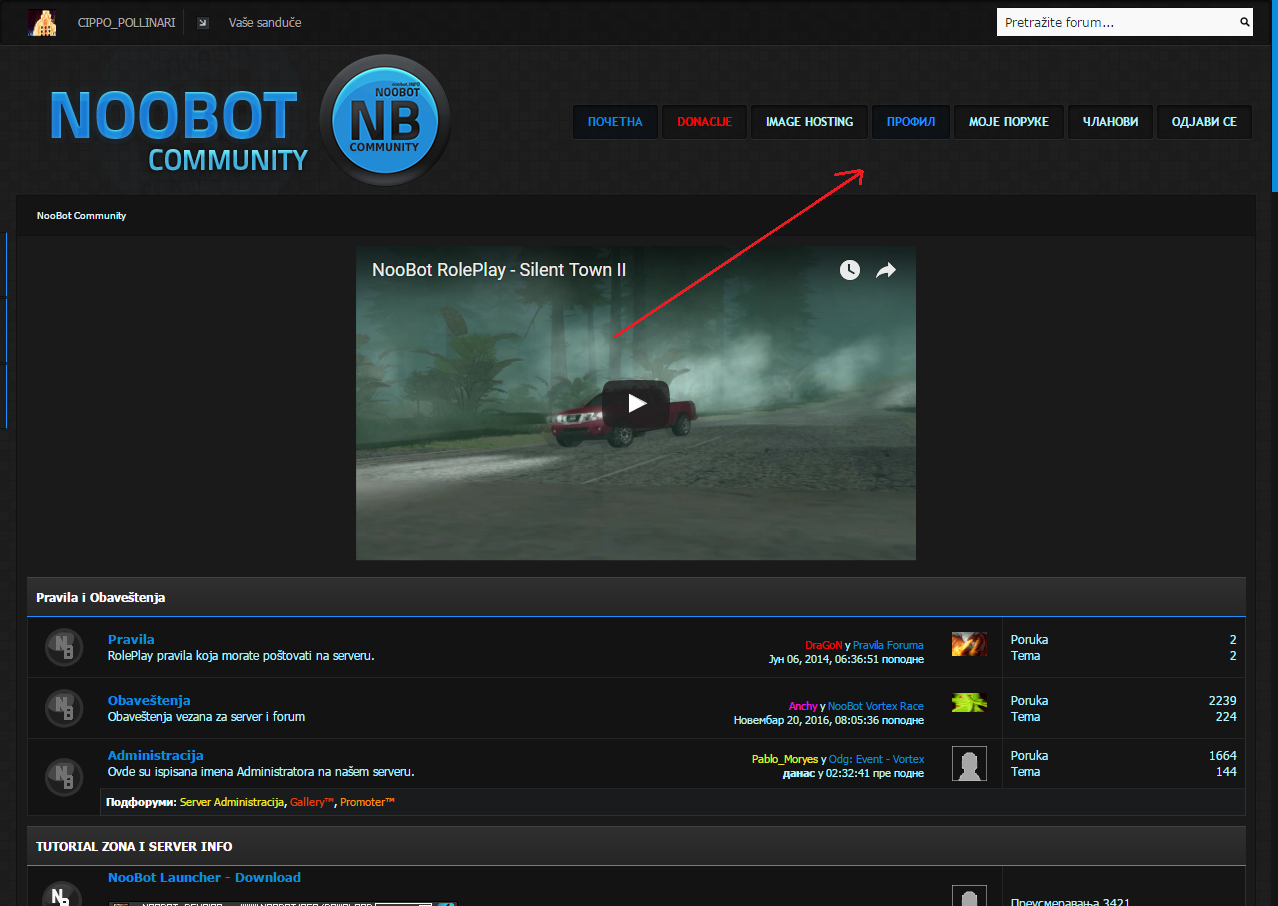Open the ПОЧЕТНА menu item

(x=615, y=122)
